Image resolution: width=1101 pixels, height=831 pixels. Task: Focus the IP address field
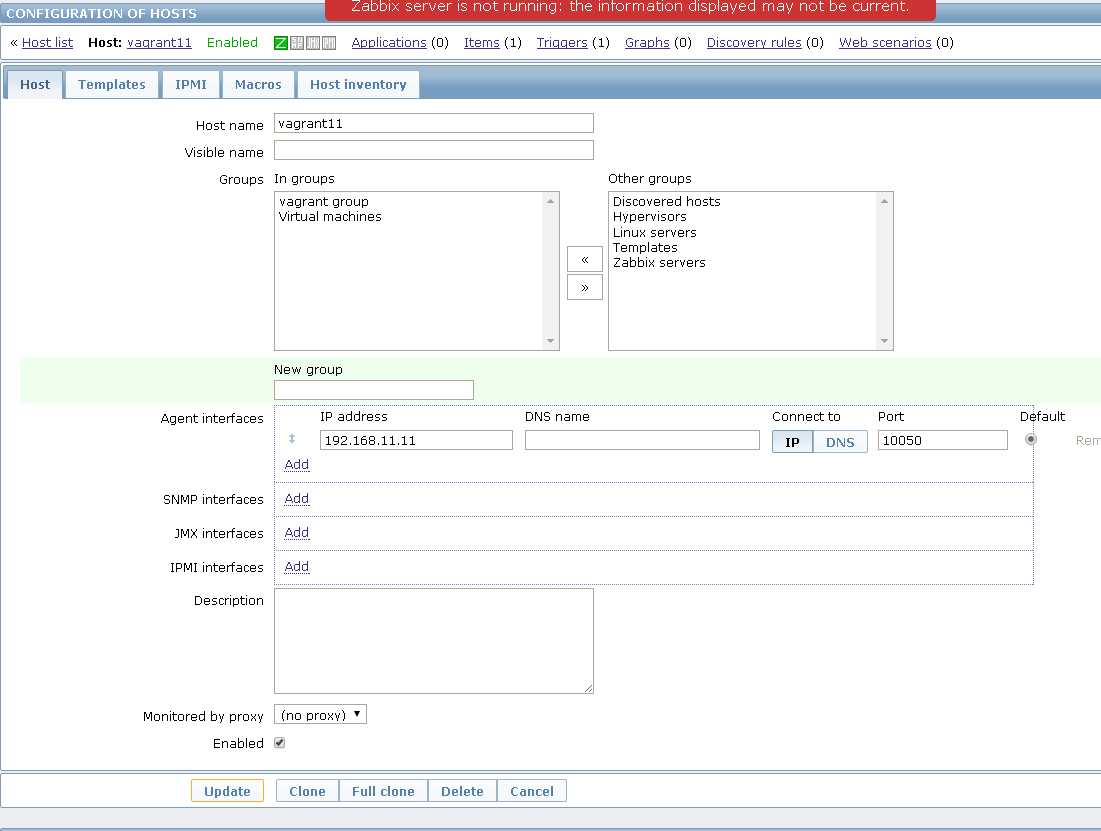pos(416,440)
